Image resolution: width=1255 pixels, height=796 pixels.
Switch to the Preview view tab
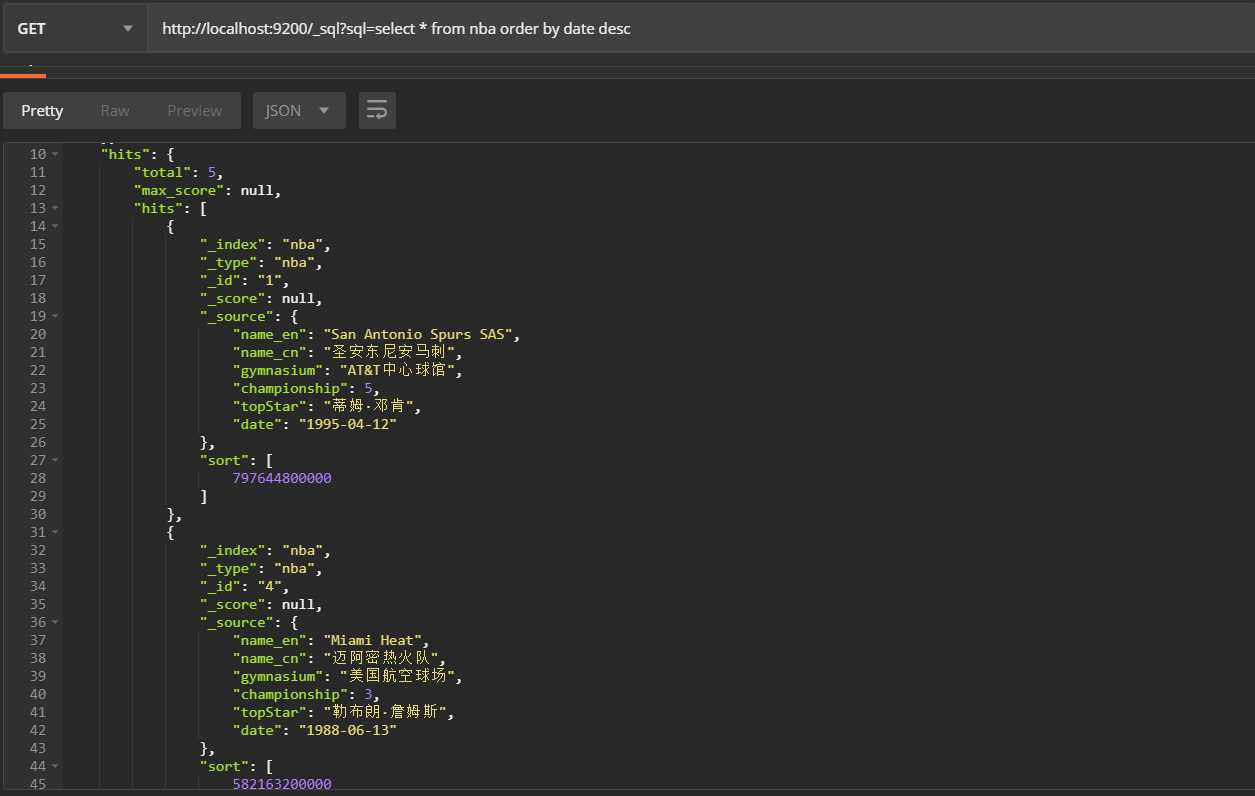[194, 111]
